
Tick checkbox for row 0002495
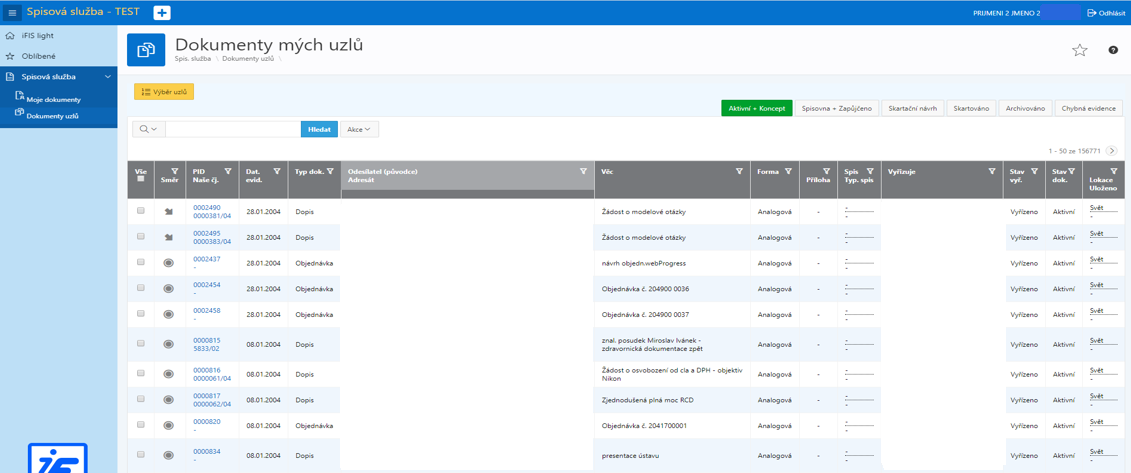(141, 236)
